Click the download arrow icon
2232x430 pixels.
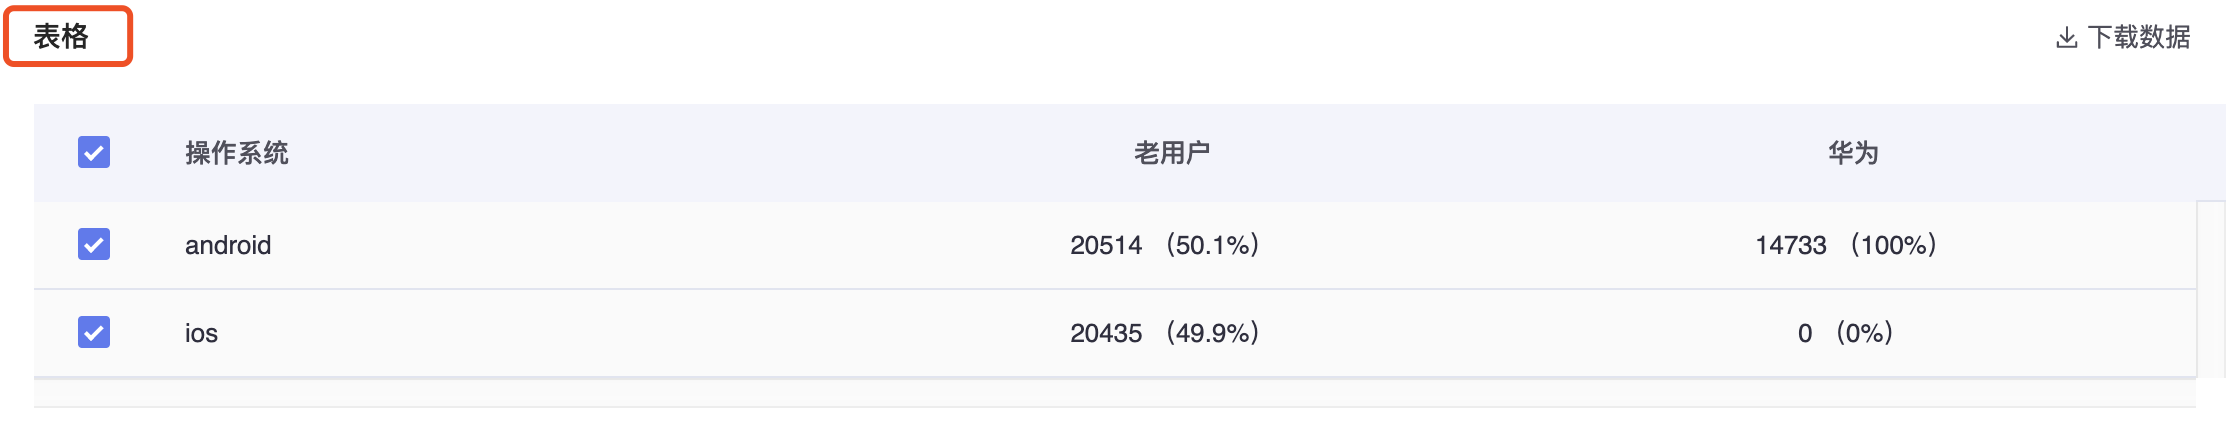click(2066, 38)
